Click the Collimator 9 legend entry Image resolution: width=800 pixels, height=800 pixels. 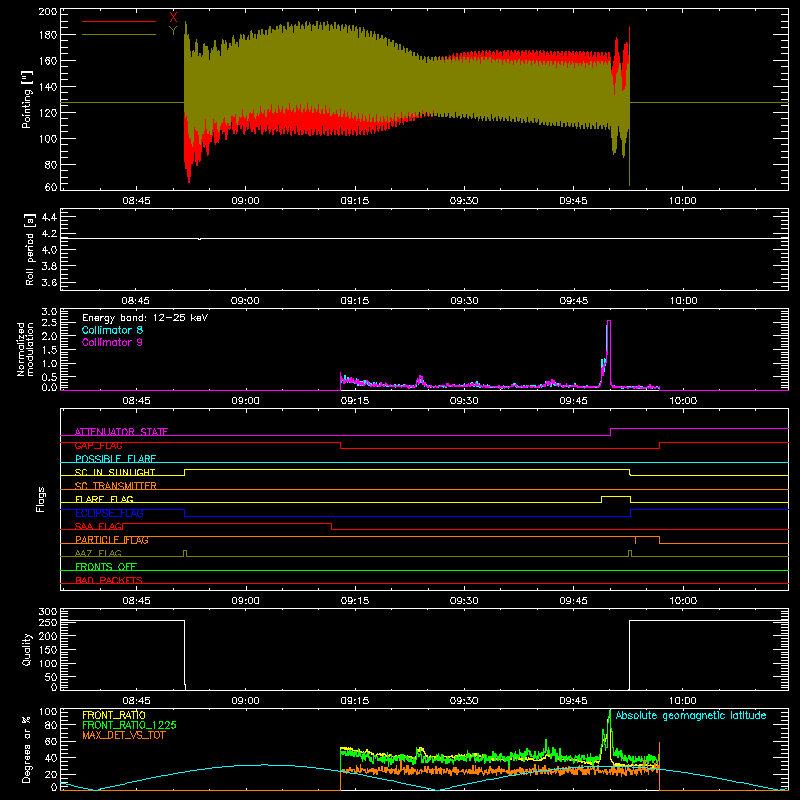click(x=112, y=342)
